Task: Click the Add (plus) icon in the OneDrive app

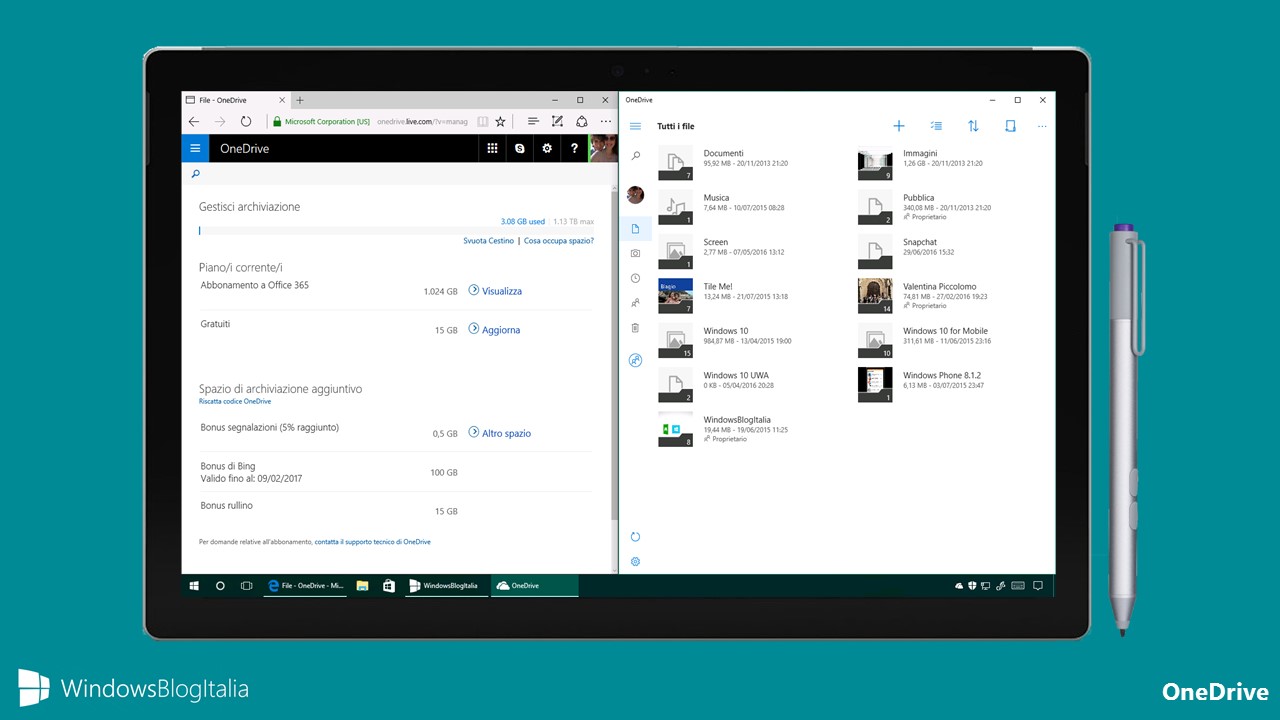Action: coord(899,126)
